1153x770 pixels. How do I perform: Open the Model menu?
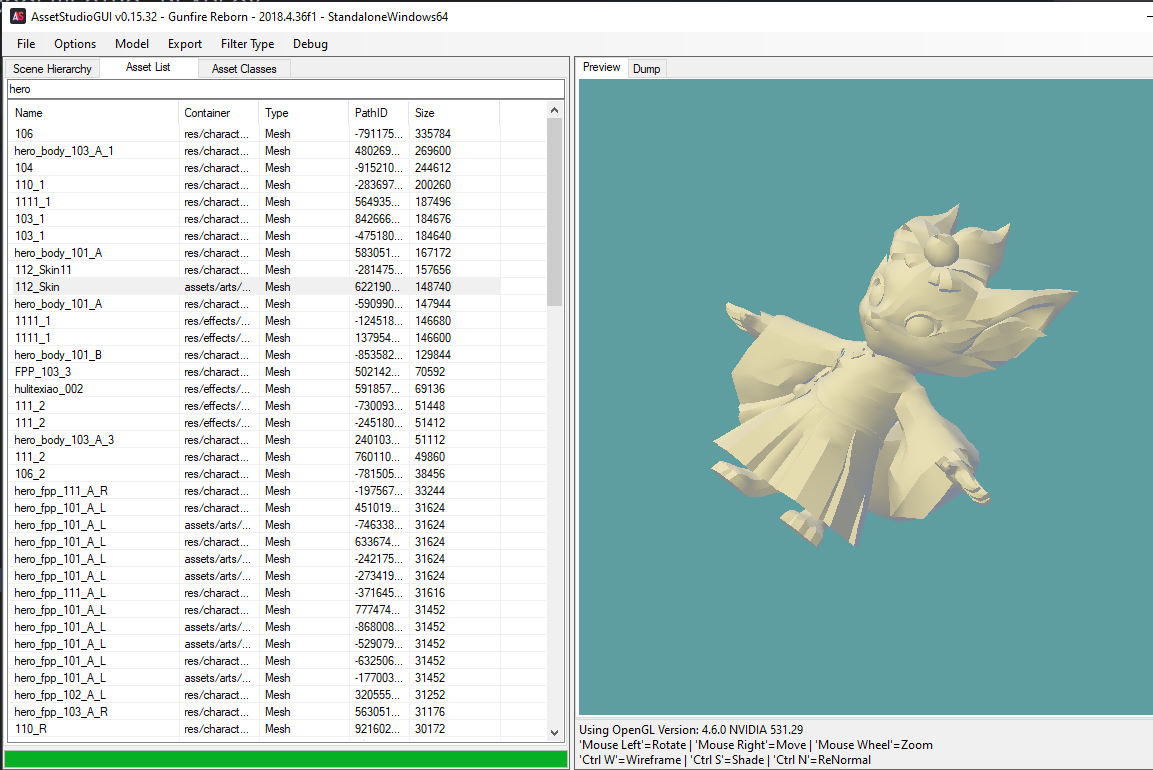pos(132,44)
